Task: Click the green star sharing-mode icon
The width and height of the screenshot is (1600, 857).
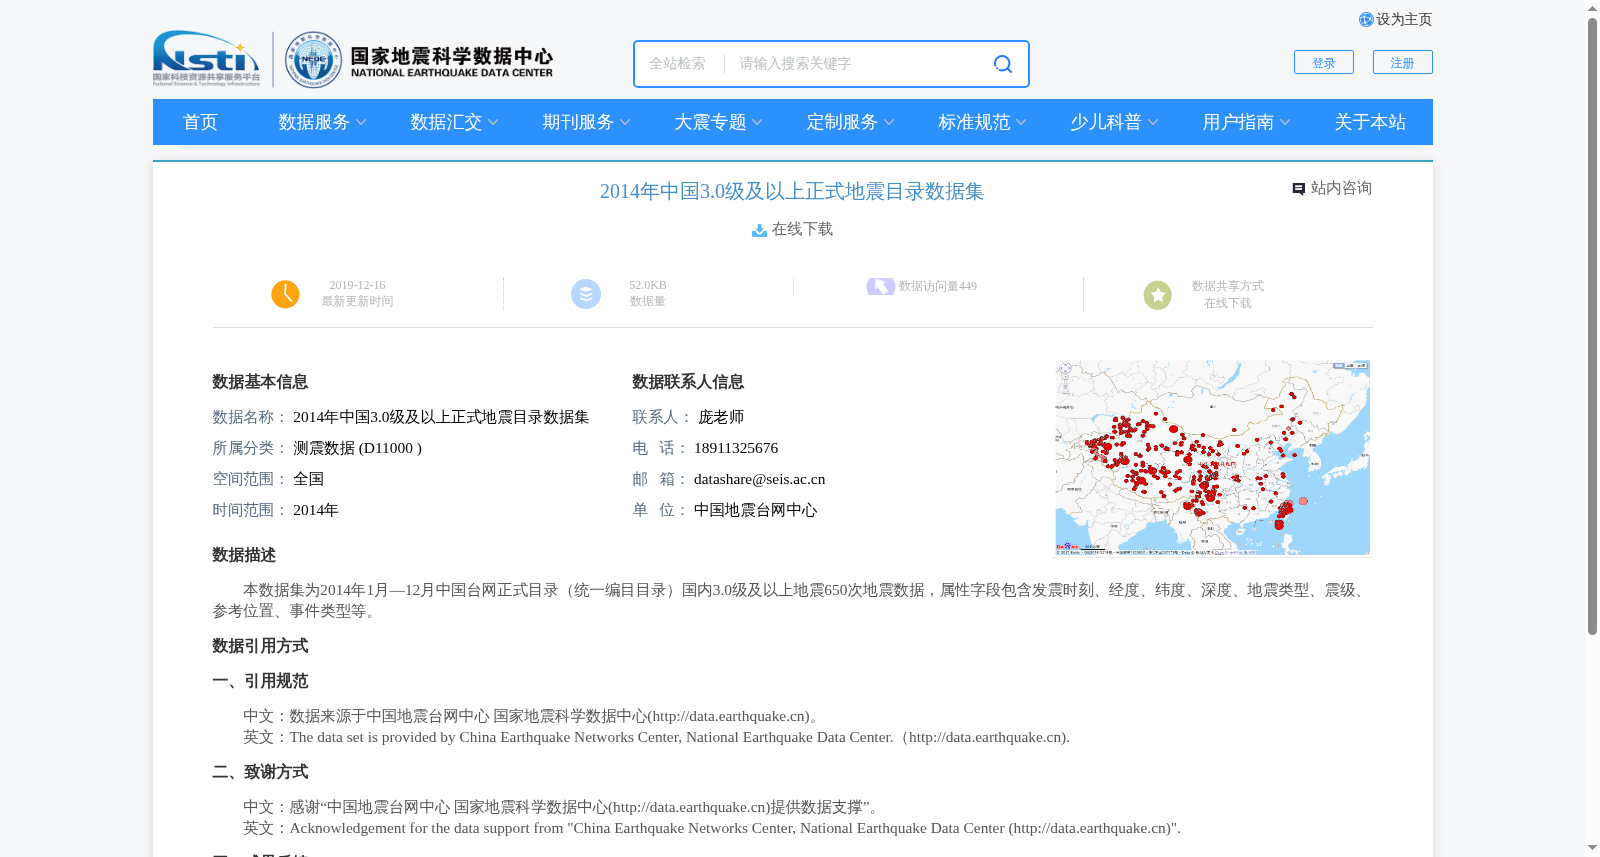Action: [1158, 295]
